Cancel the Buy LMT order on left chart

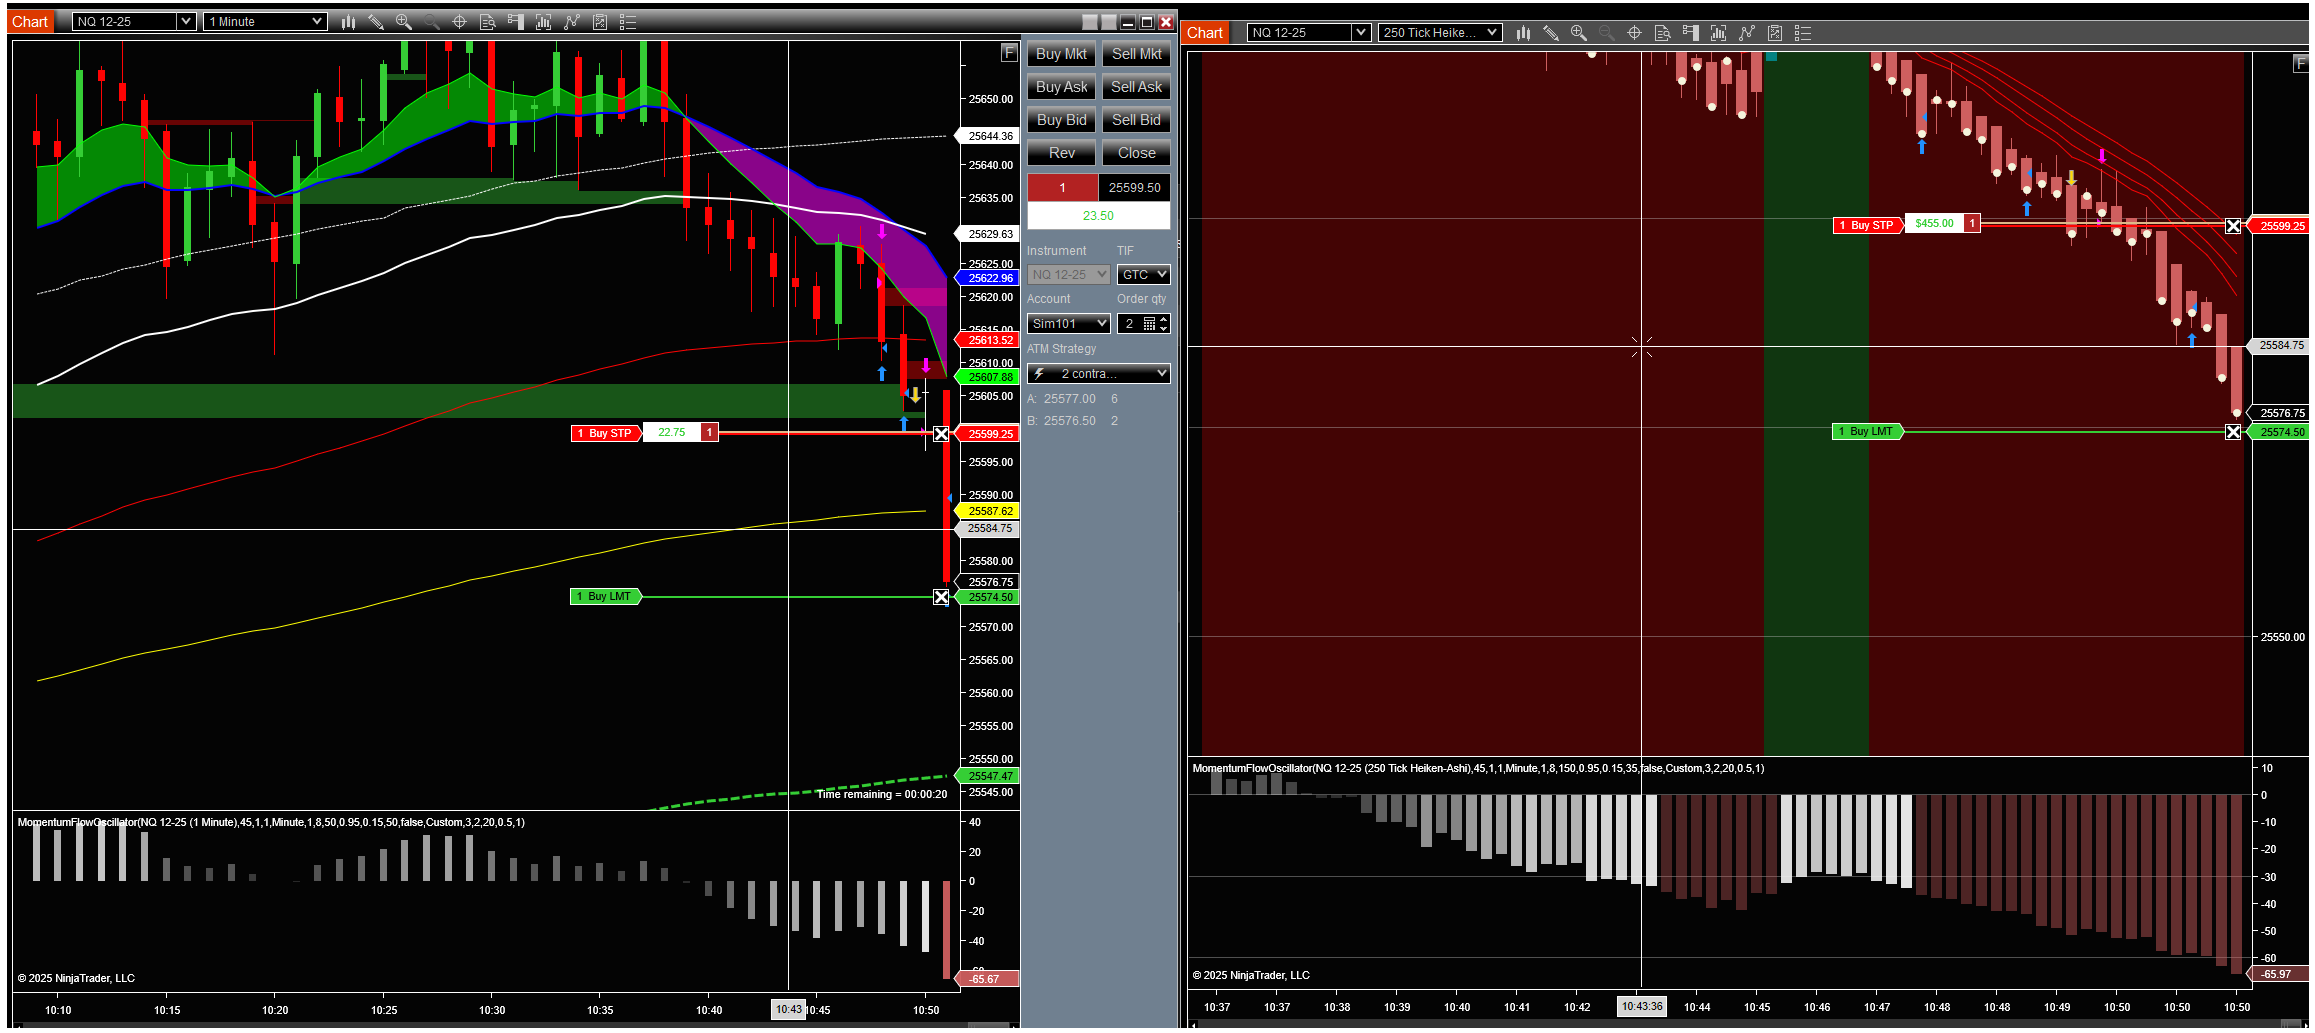tap(941, 598)
